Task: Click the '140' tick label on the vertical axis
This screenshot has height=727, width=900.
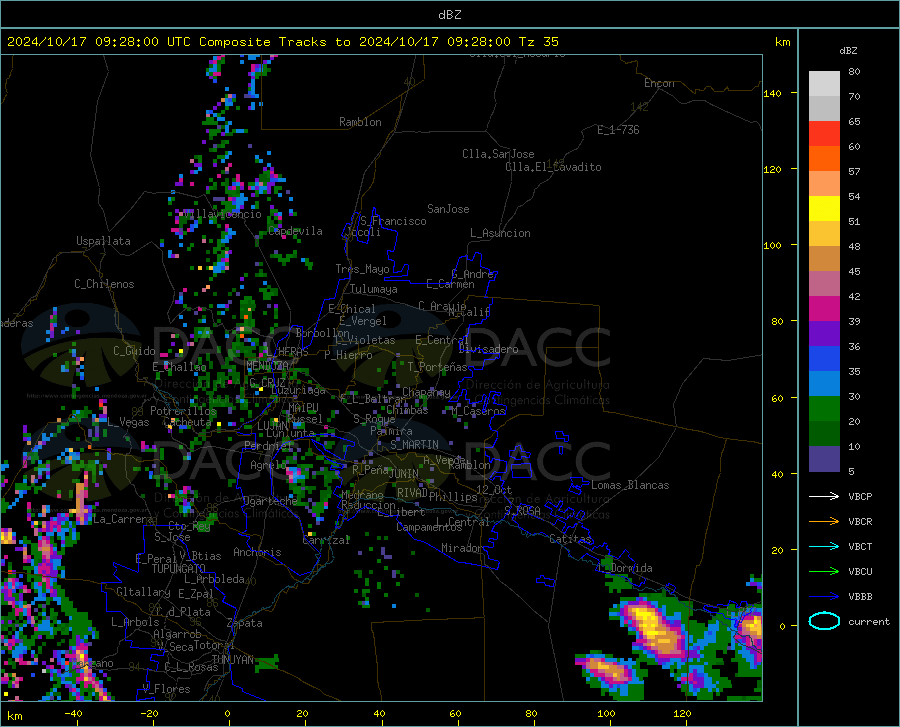Action: (772, 93)
